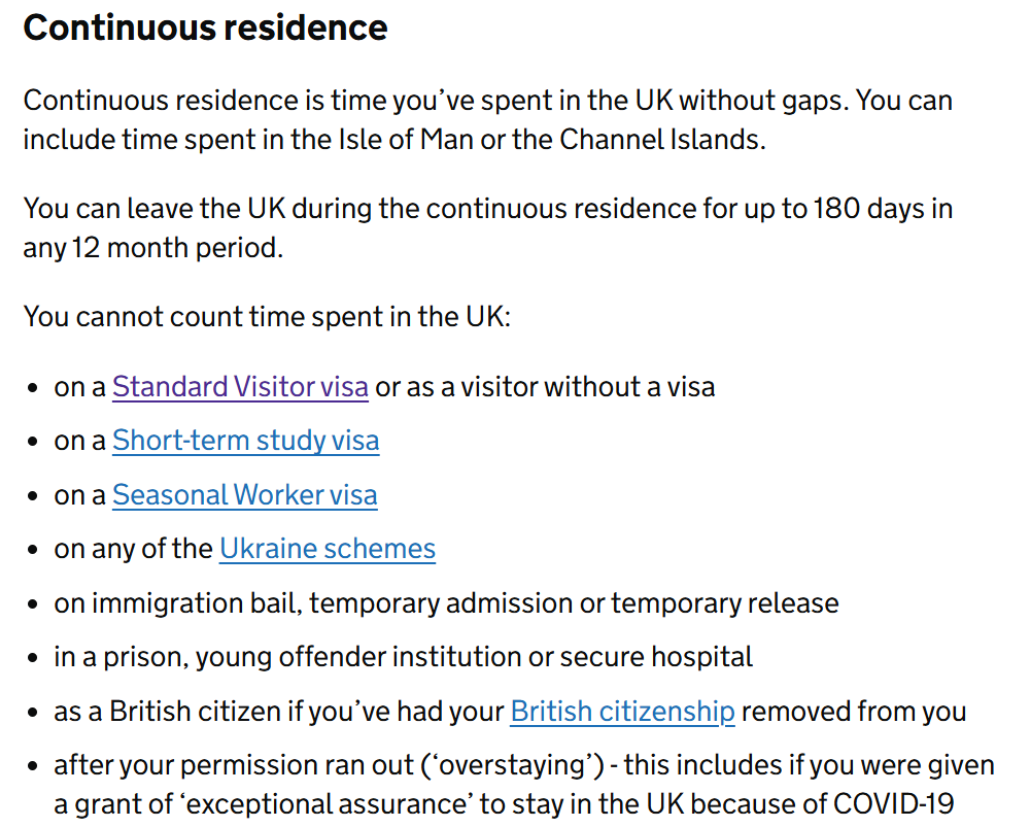Click 'You cannot count time spent' text
This screenshot has width=1013, height=838.
tap(266, 317)
